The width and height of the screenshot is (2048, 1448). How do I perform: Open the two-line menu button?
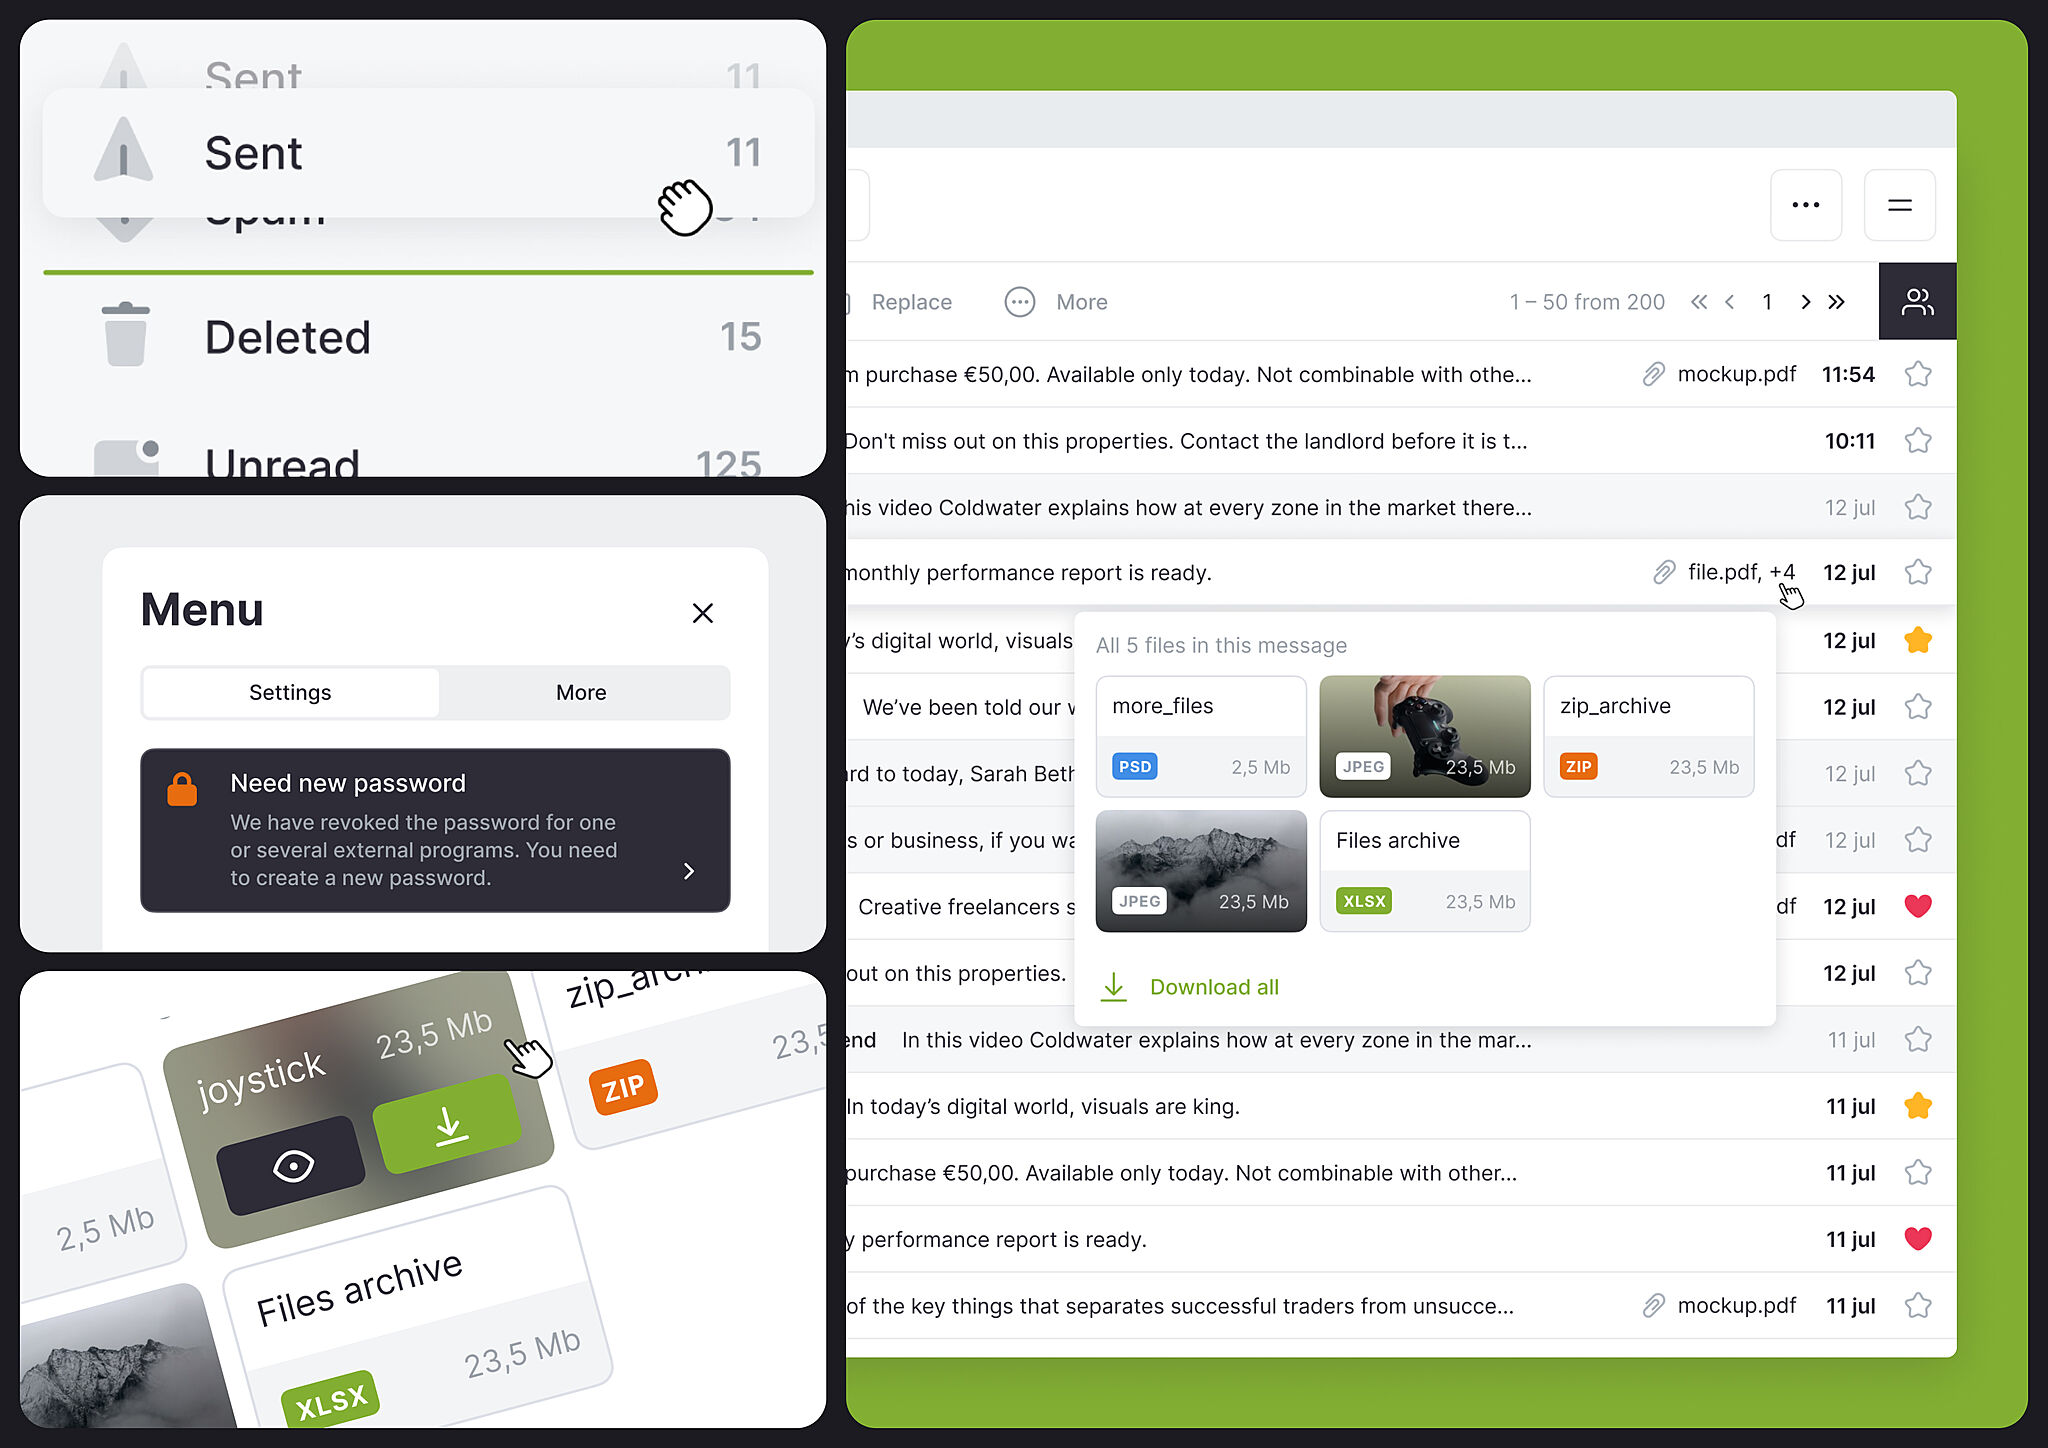tap(1900, 205)
